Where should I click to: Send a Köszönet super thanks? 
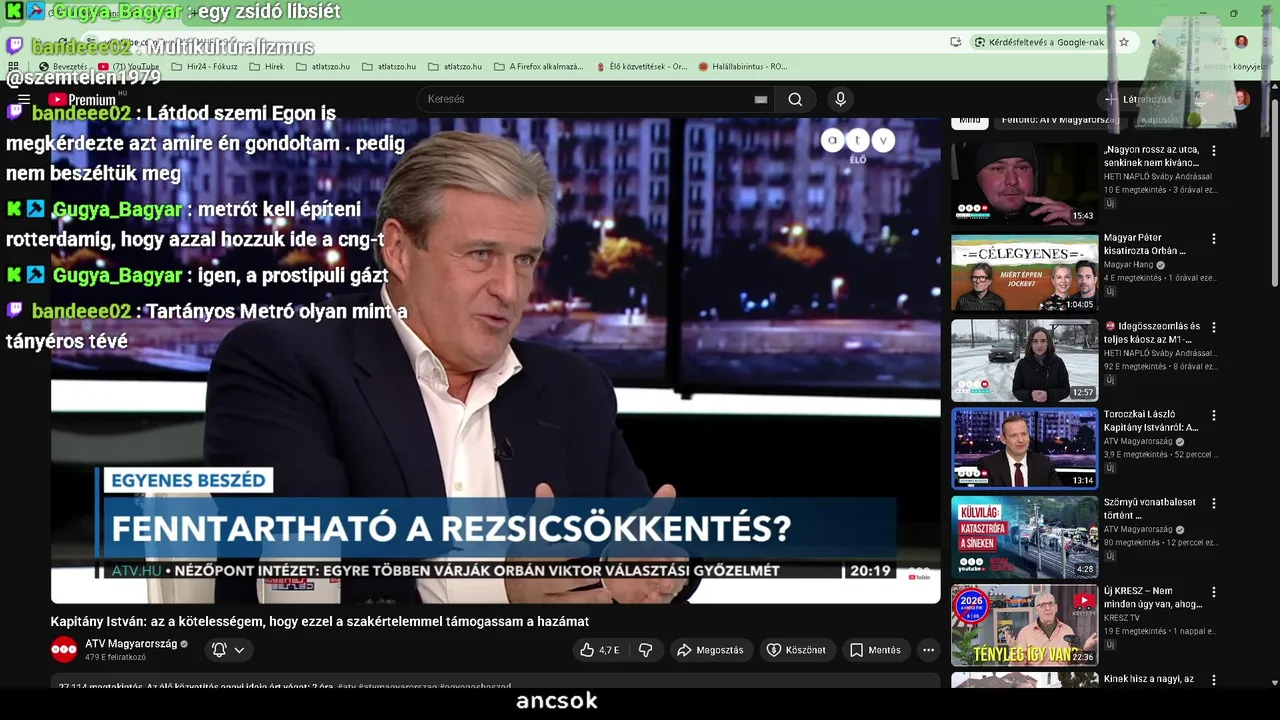tap(796, 650)
